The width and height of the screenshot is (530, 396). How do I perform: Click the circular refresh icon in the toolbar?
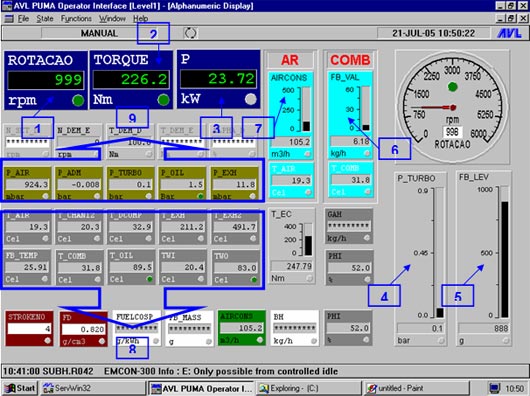click(190, 33)
